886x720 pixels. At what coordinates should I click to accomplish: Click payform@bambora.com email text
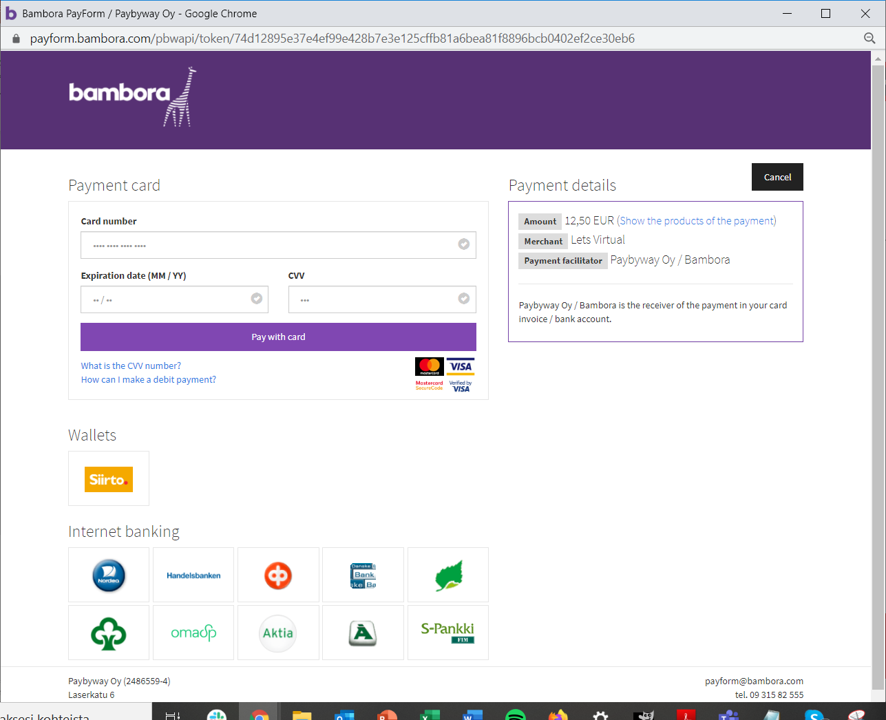(754, 681)
